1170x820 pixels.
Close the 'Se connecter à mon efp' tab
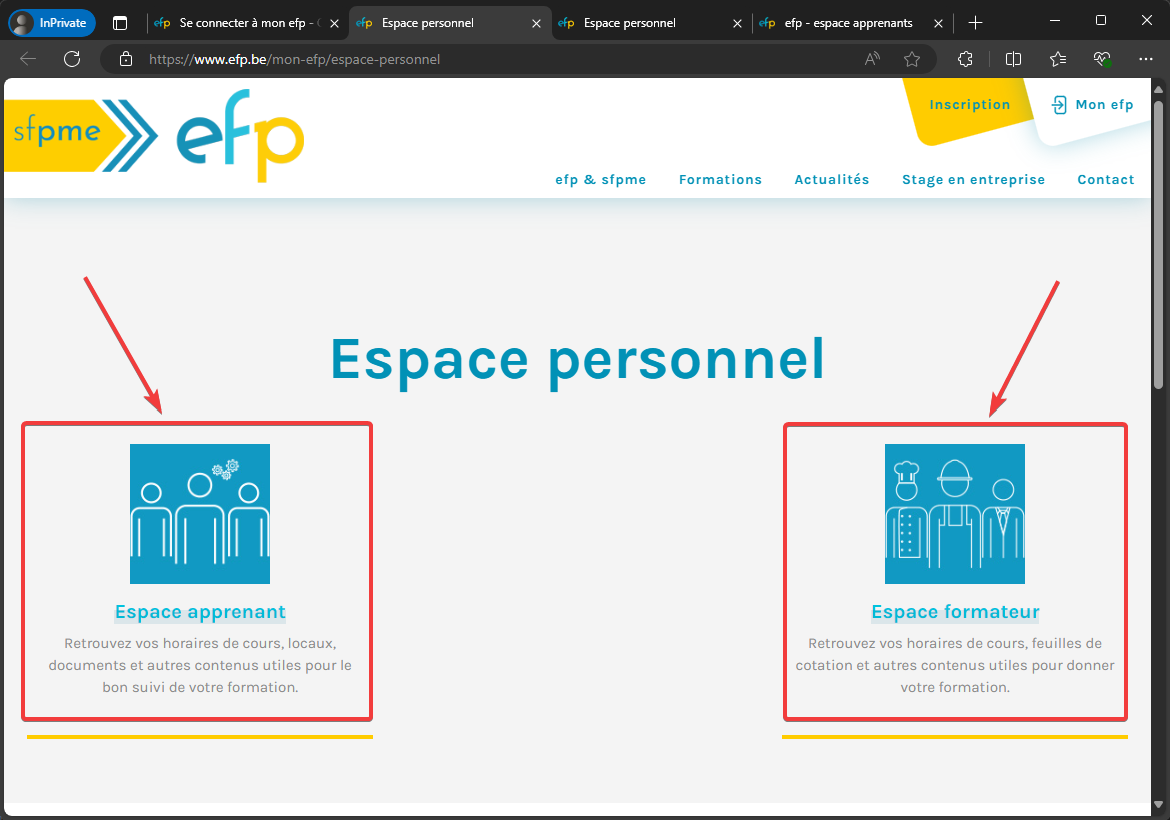(334, 23)
